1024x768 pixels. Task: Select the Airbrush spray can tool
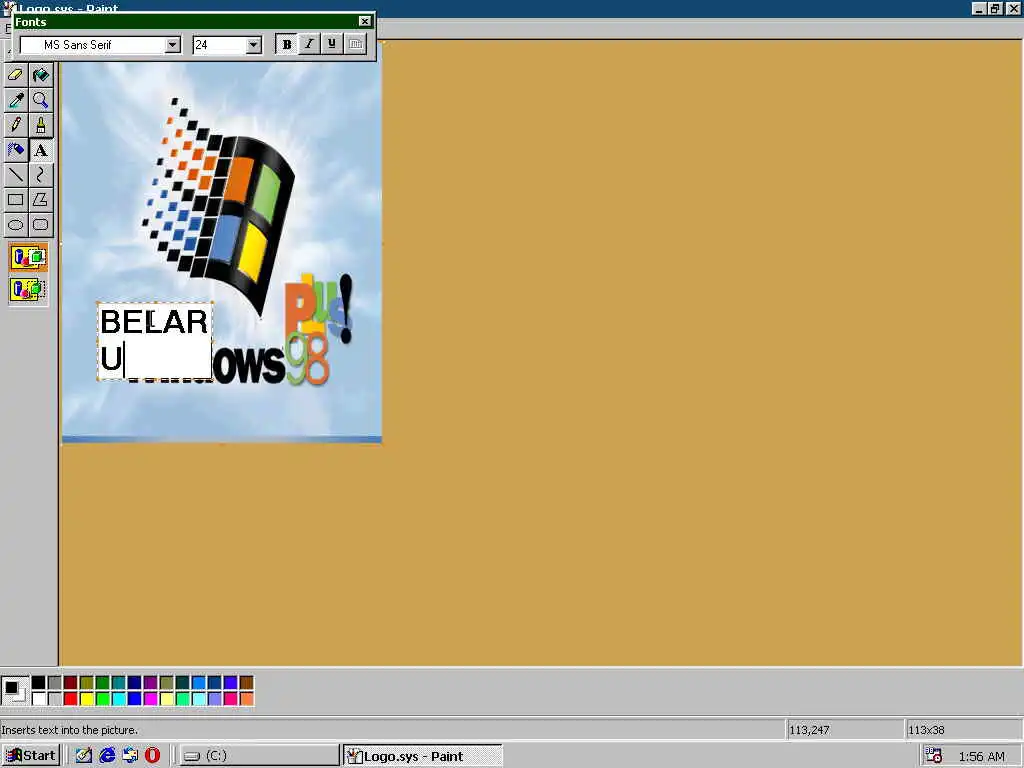click(x=16, y=150)
